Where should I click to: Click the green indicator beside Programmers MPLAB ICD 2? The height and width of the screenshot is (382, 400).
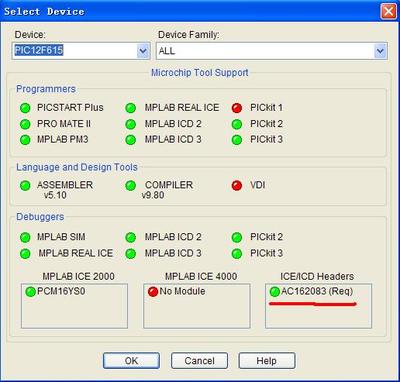tap(131, 124)
